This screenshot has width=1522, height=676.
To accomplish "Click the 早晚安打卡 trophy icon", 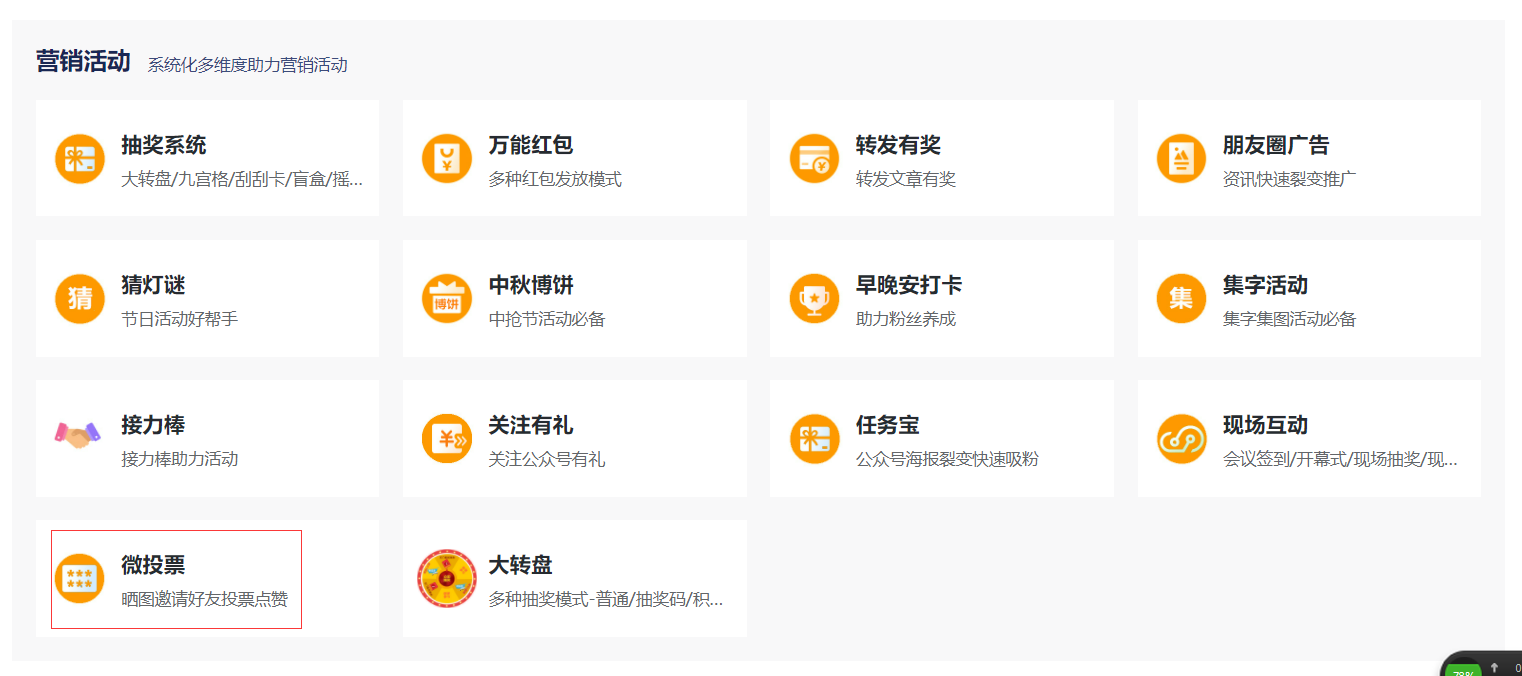I will 814,299.
